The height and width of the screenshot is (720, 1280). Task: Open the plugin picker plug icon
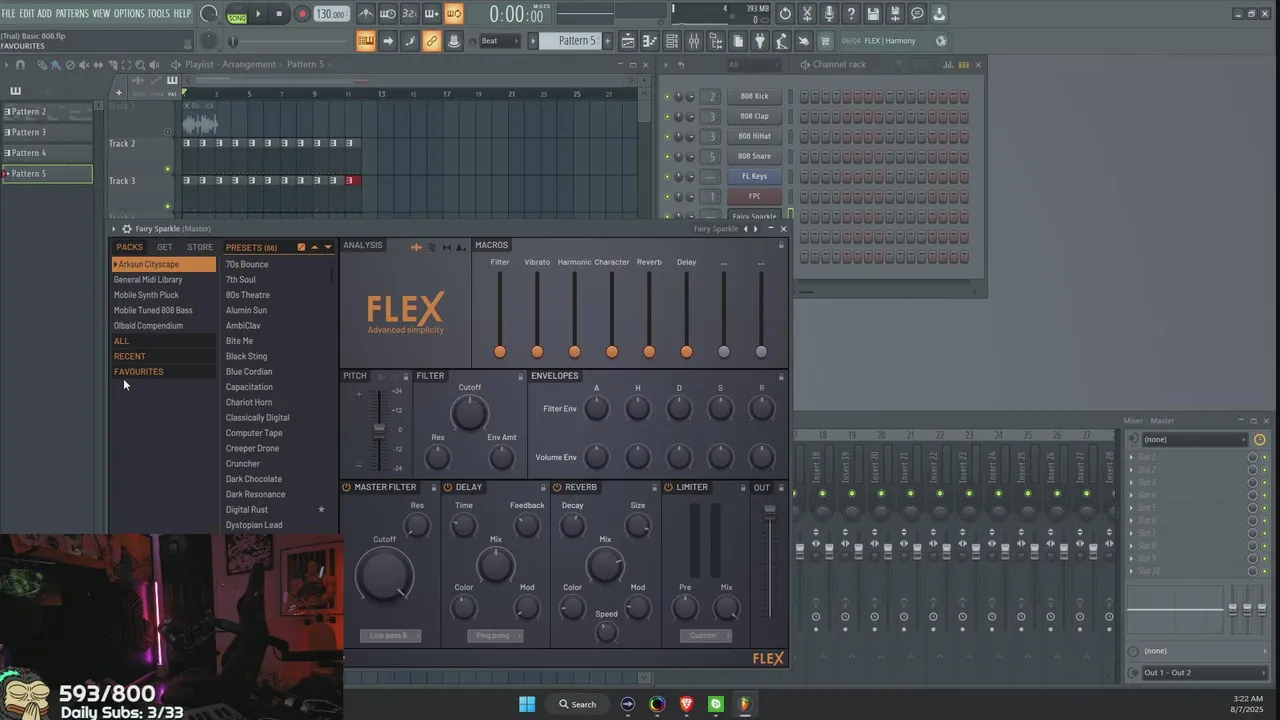[x=760, y=41]
